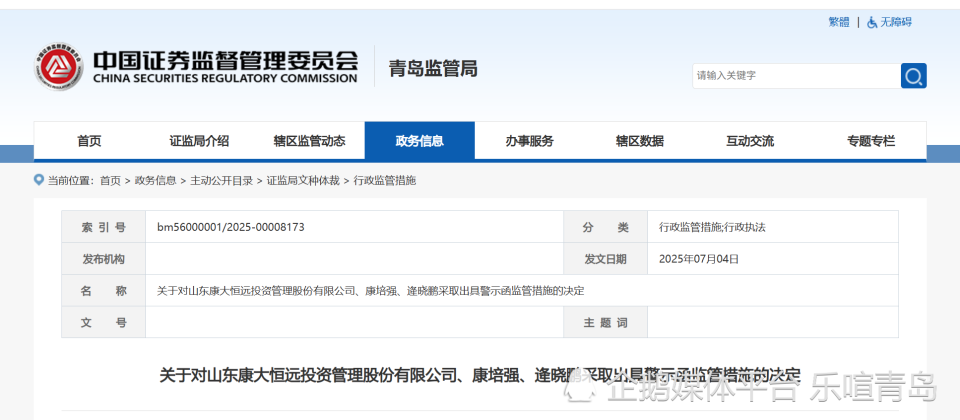Click the CSRC red logo emblem
Screen dimensions: 960x420
tap(59, 67)
